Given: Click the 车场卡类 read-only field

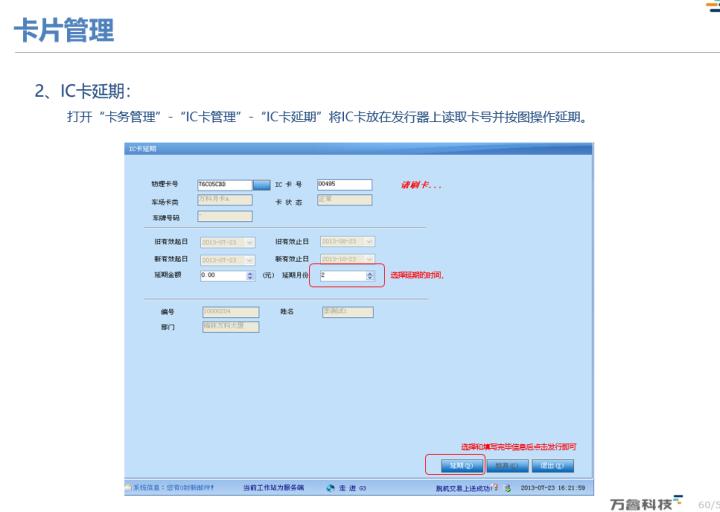Looking at the screenshot, I should point(225,200).
